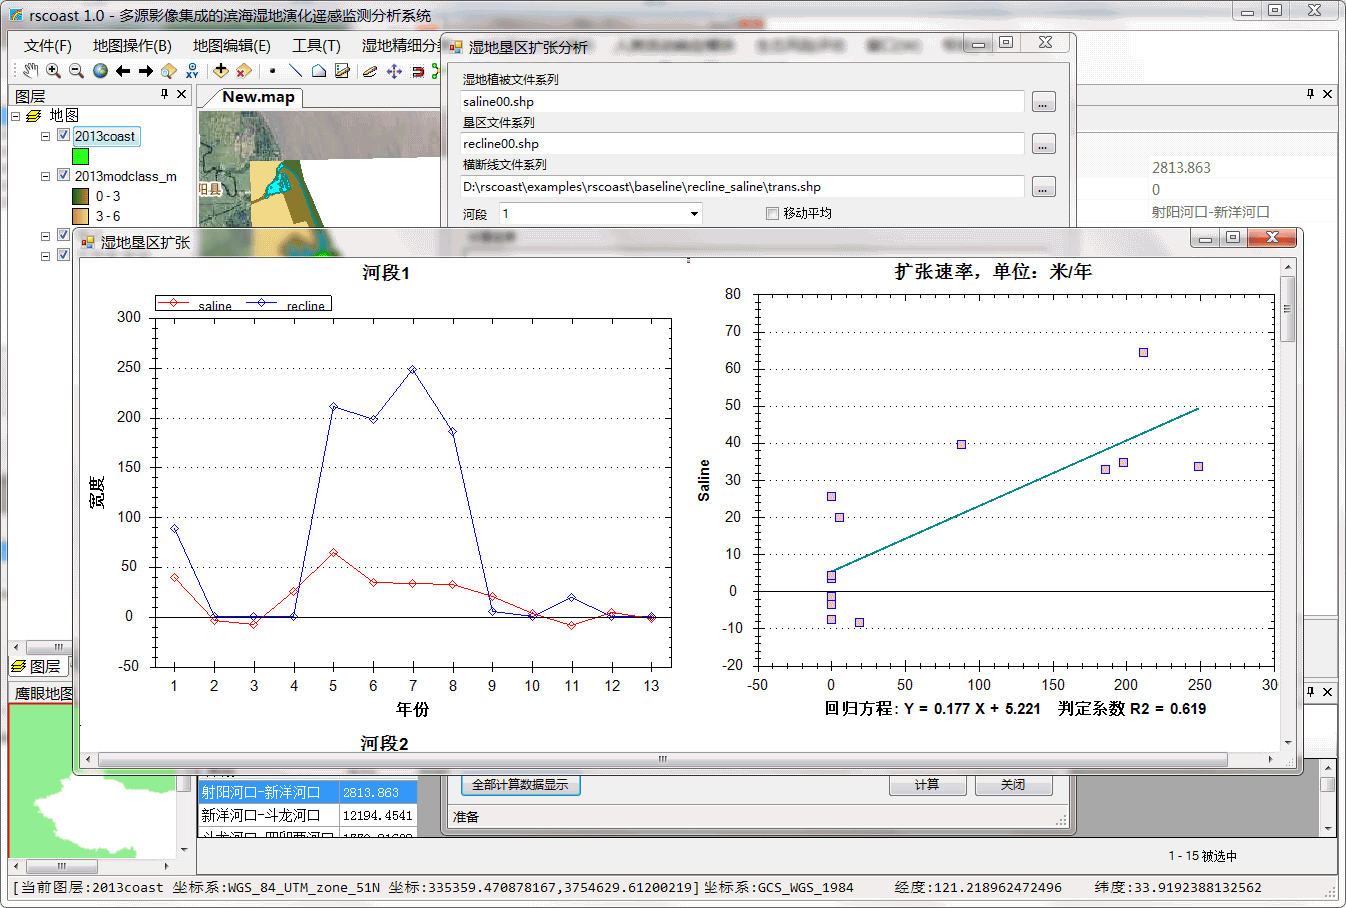Go to previous view with left arrow
Screen dimensions: 1346x908
pyautogui.click(x=123, y=71)
